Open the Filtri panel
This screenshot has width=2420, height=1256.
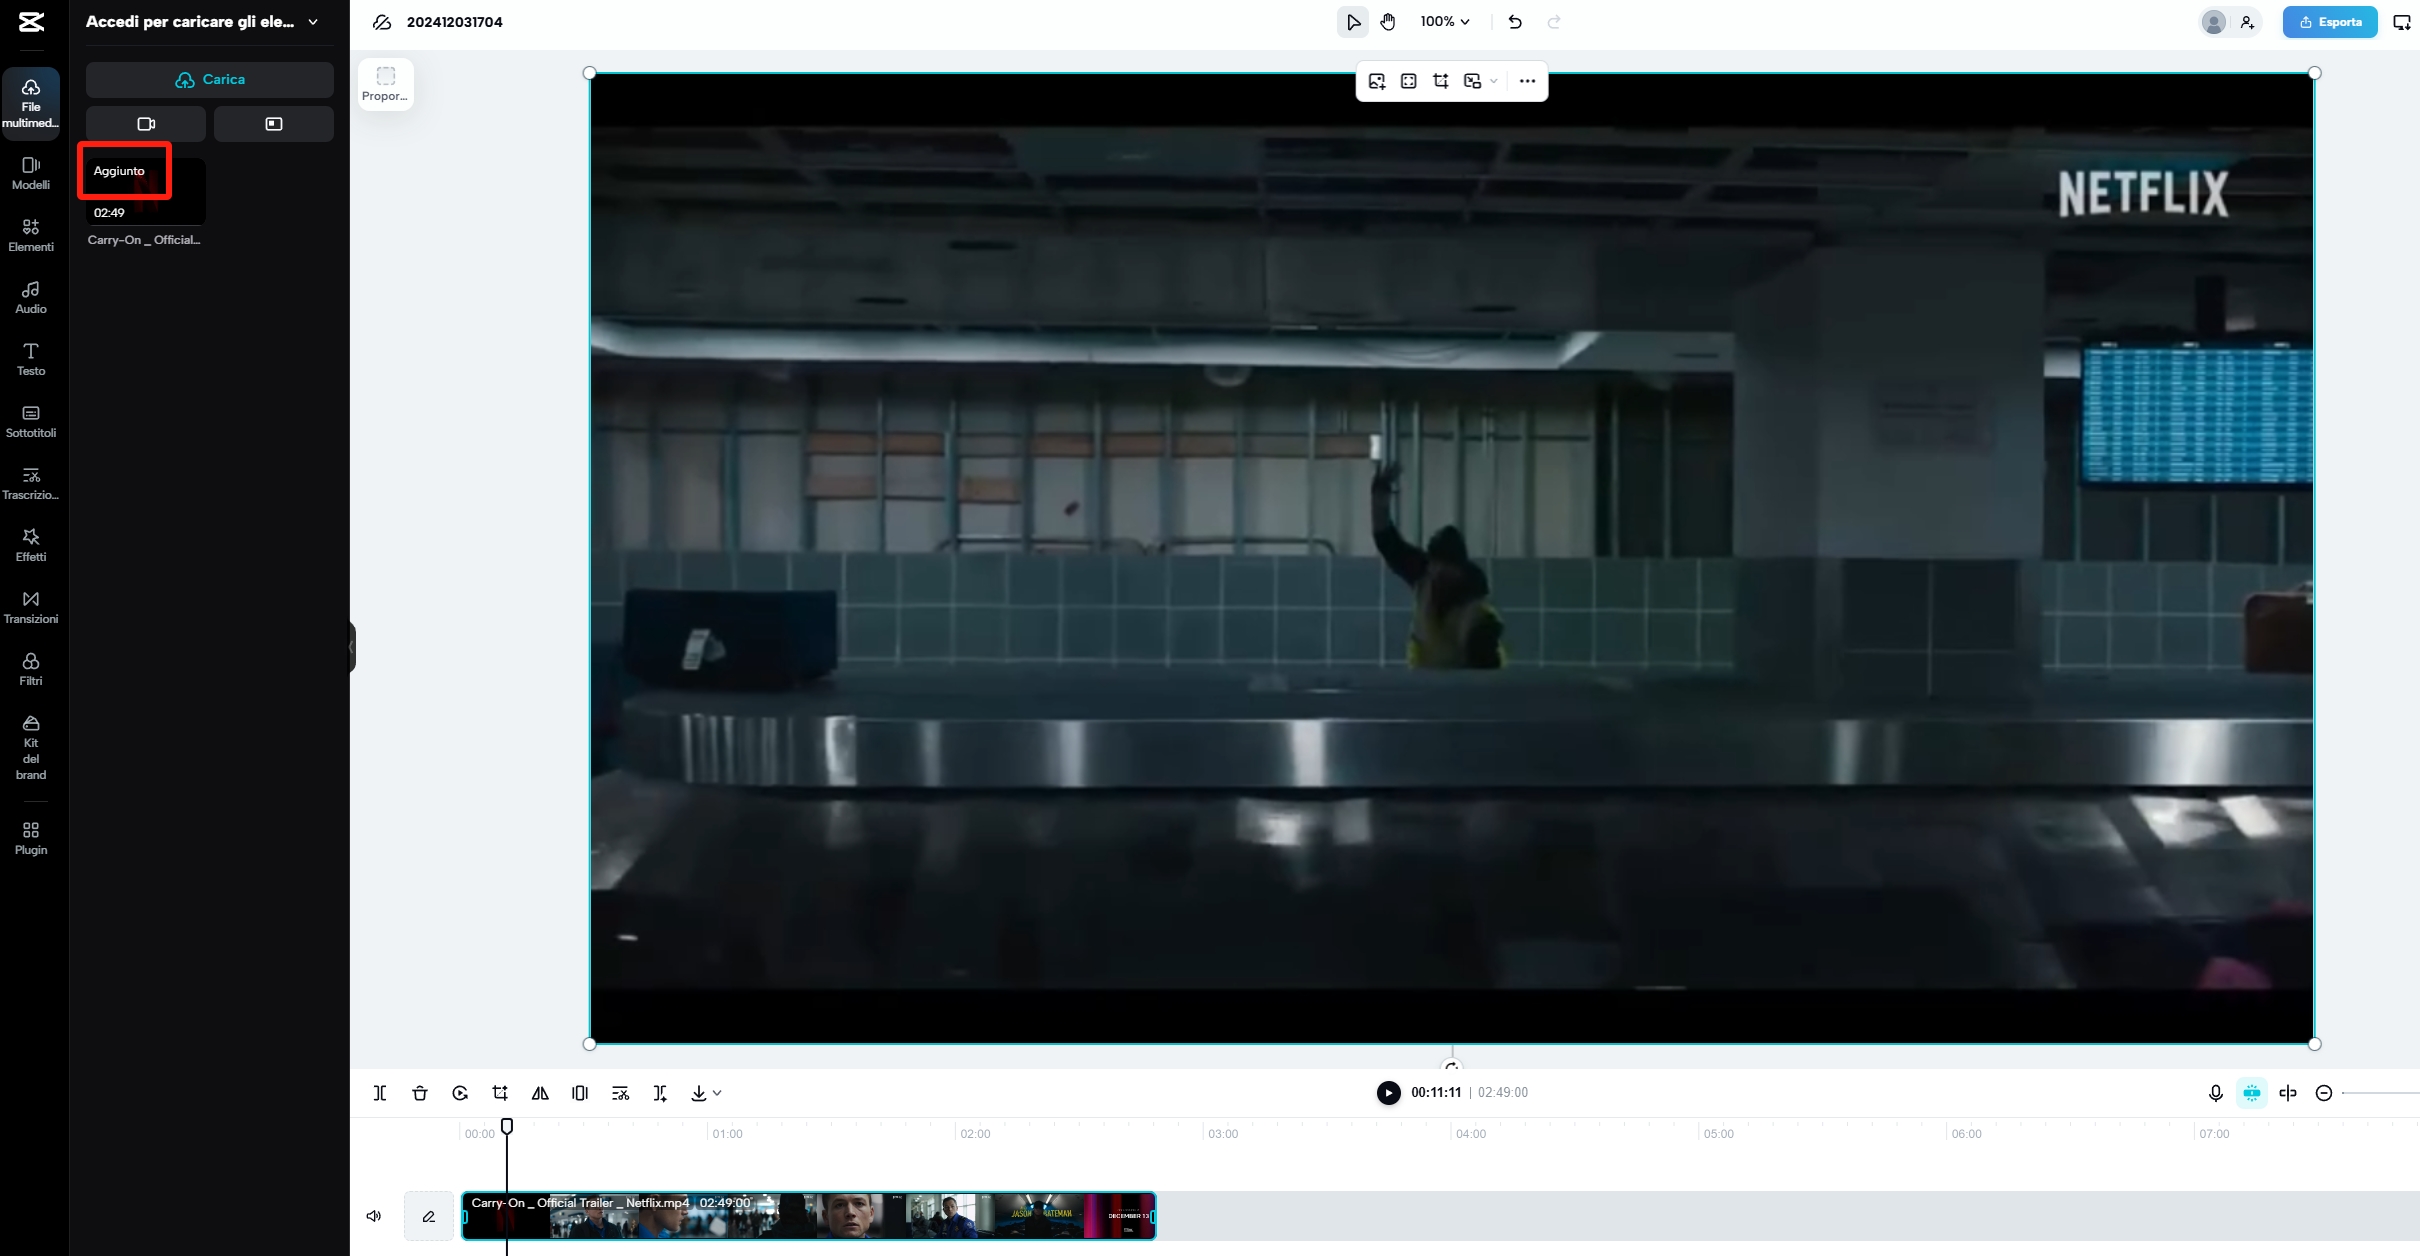[x=31, y=669]
